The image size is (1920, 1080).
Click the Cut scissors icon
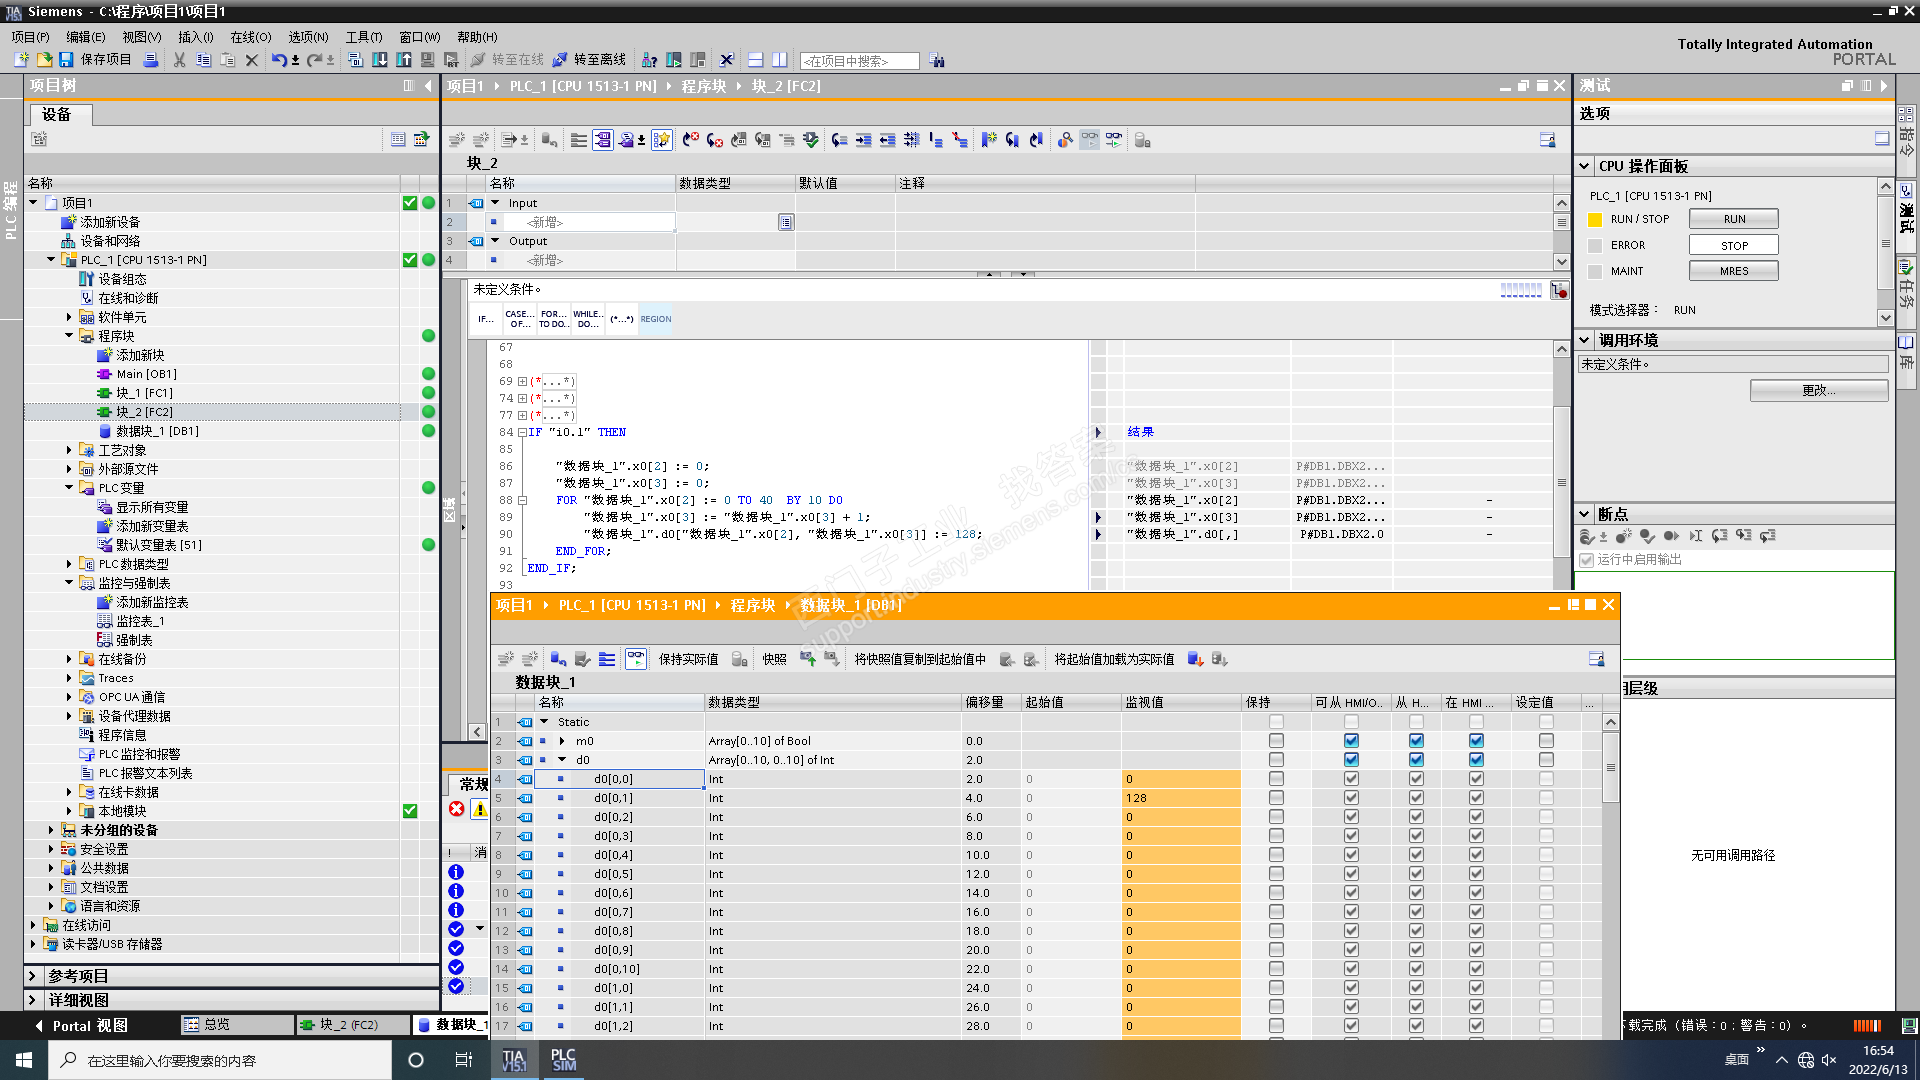[179, 60]
